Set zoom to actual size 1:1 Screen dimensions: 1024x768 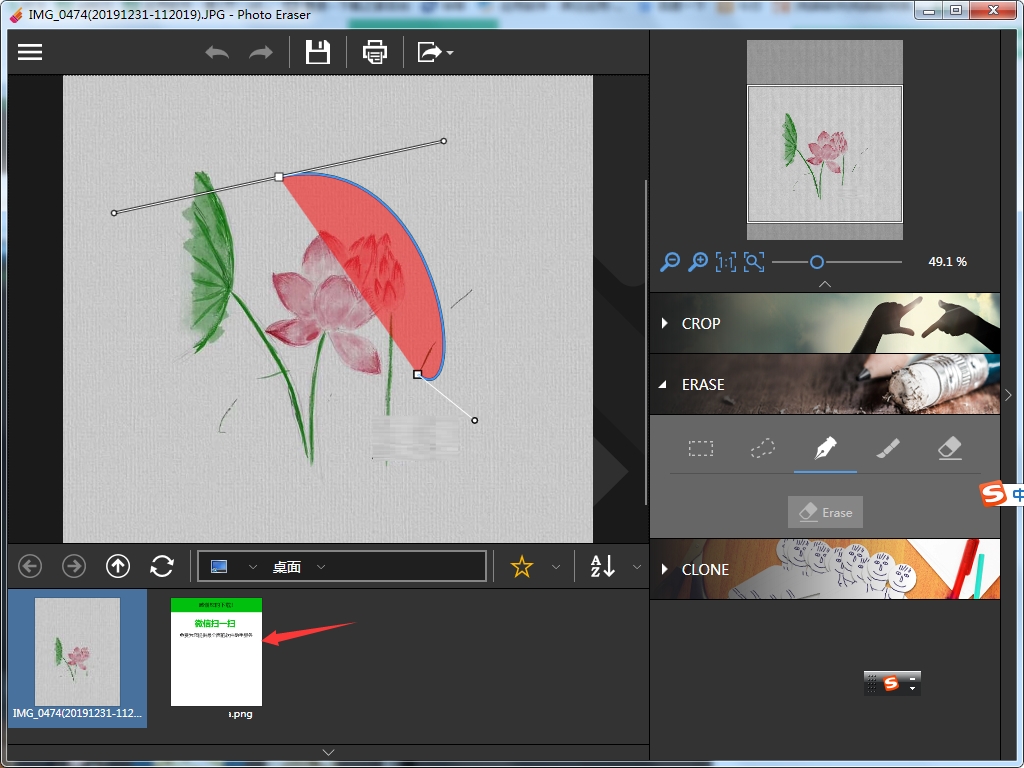pos(726,262)
